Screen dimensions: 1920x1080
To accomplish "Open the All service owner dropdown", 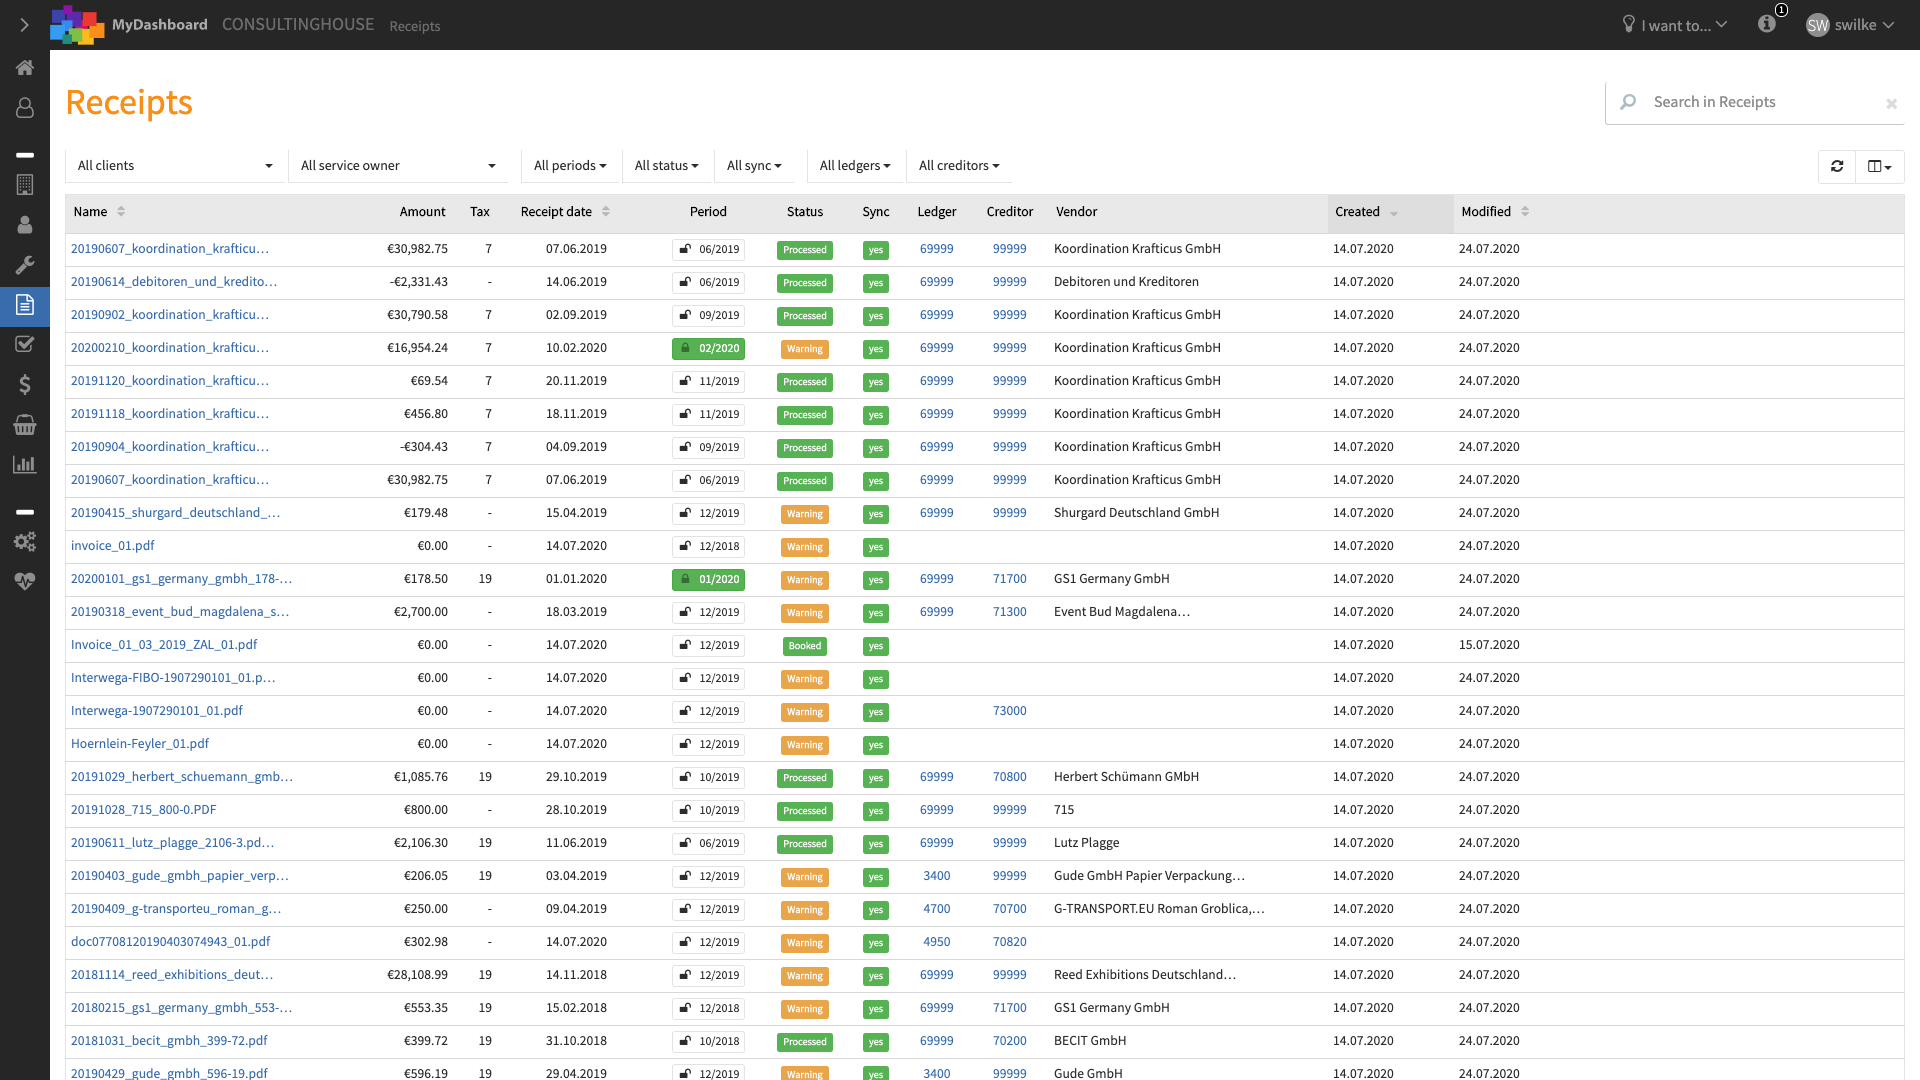I will click(398, 166).
